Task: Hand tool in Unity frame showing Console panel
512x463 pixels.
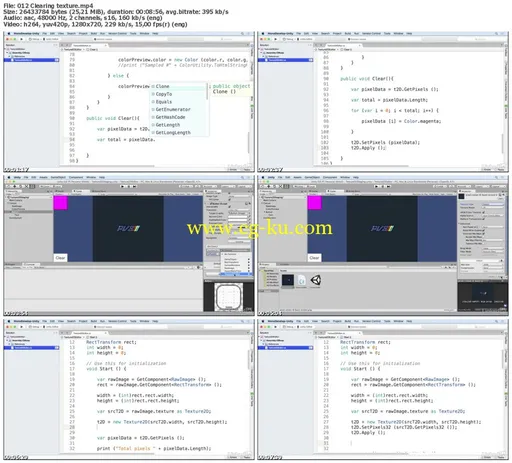Action: [x=9, y=186]
